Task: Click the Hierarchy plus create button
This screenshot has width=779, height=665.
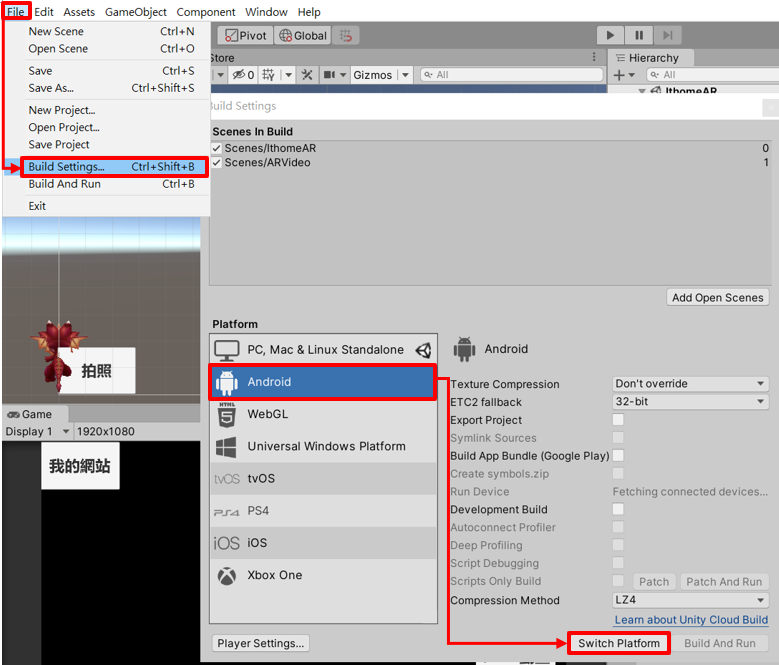Action: 624,75
